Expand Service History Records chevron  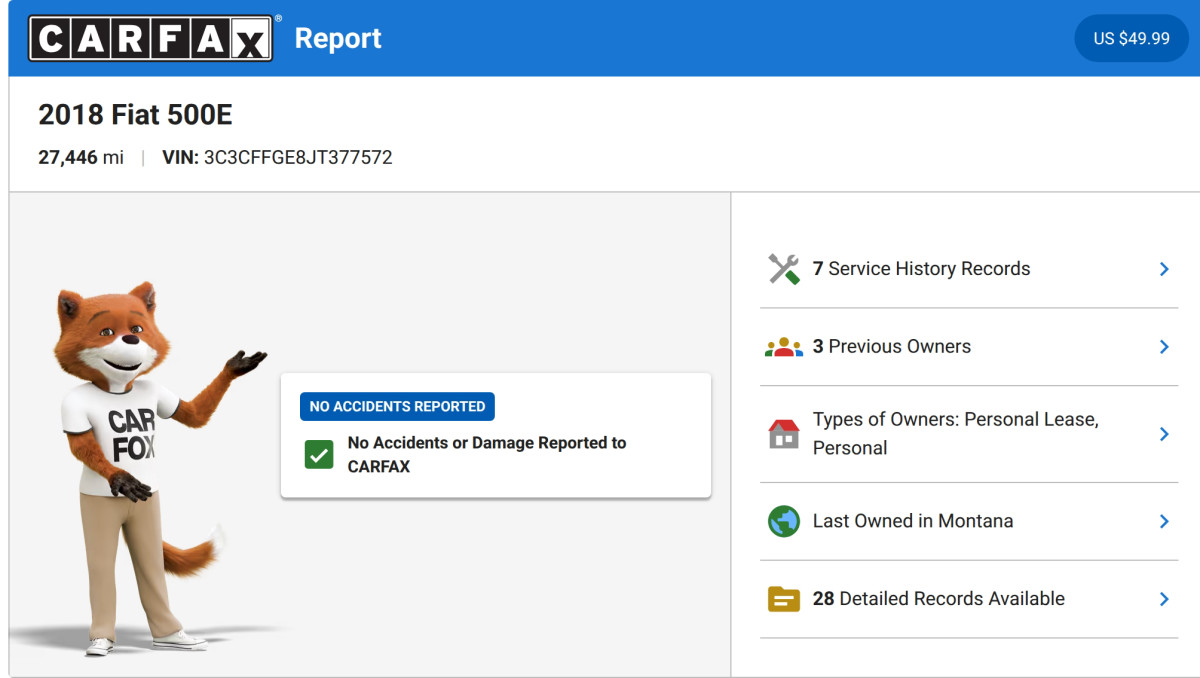tap(1164, 269)
